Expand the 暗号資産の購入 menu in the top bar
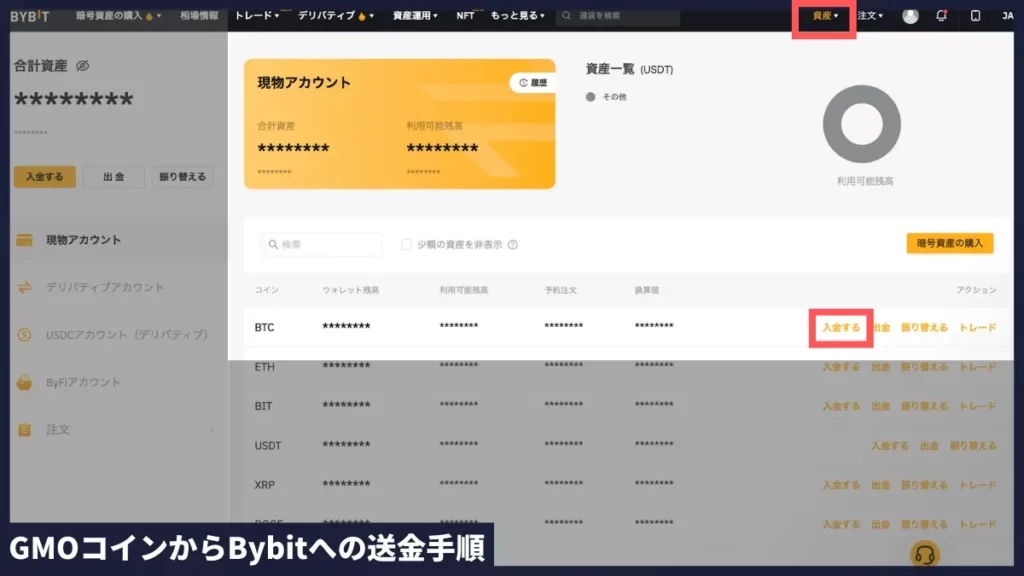This screenshot has height=576, width=1024. (118, 16)
